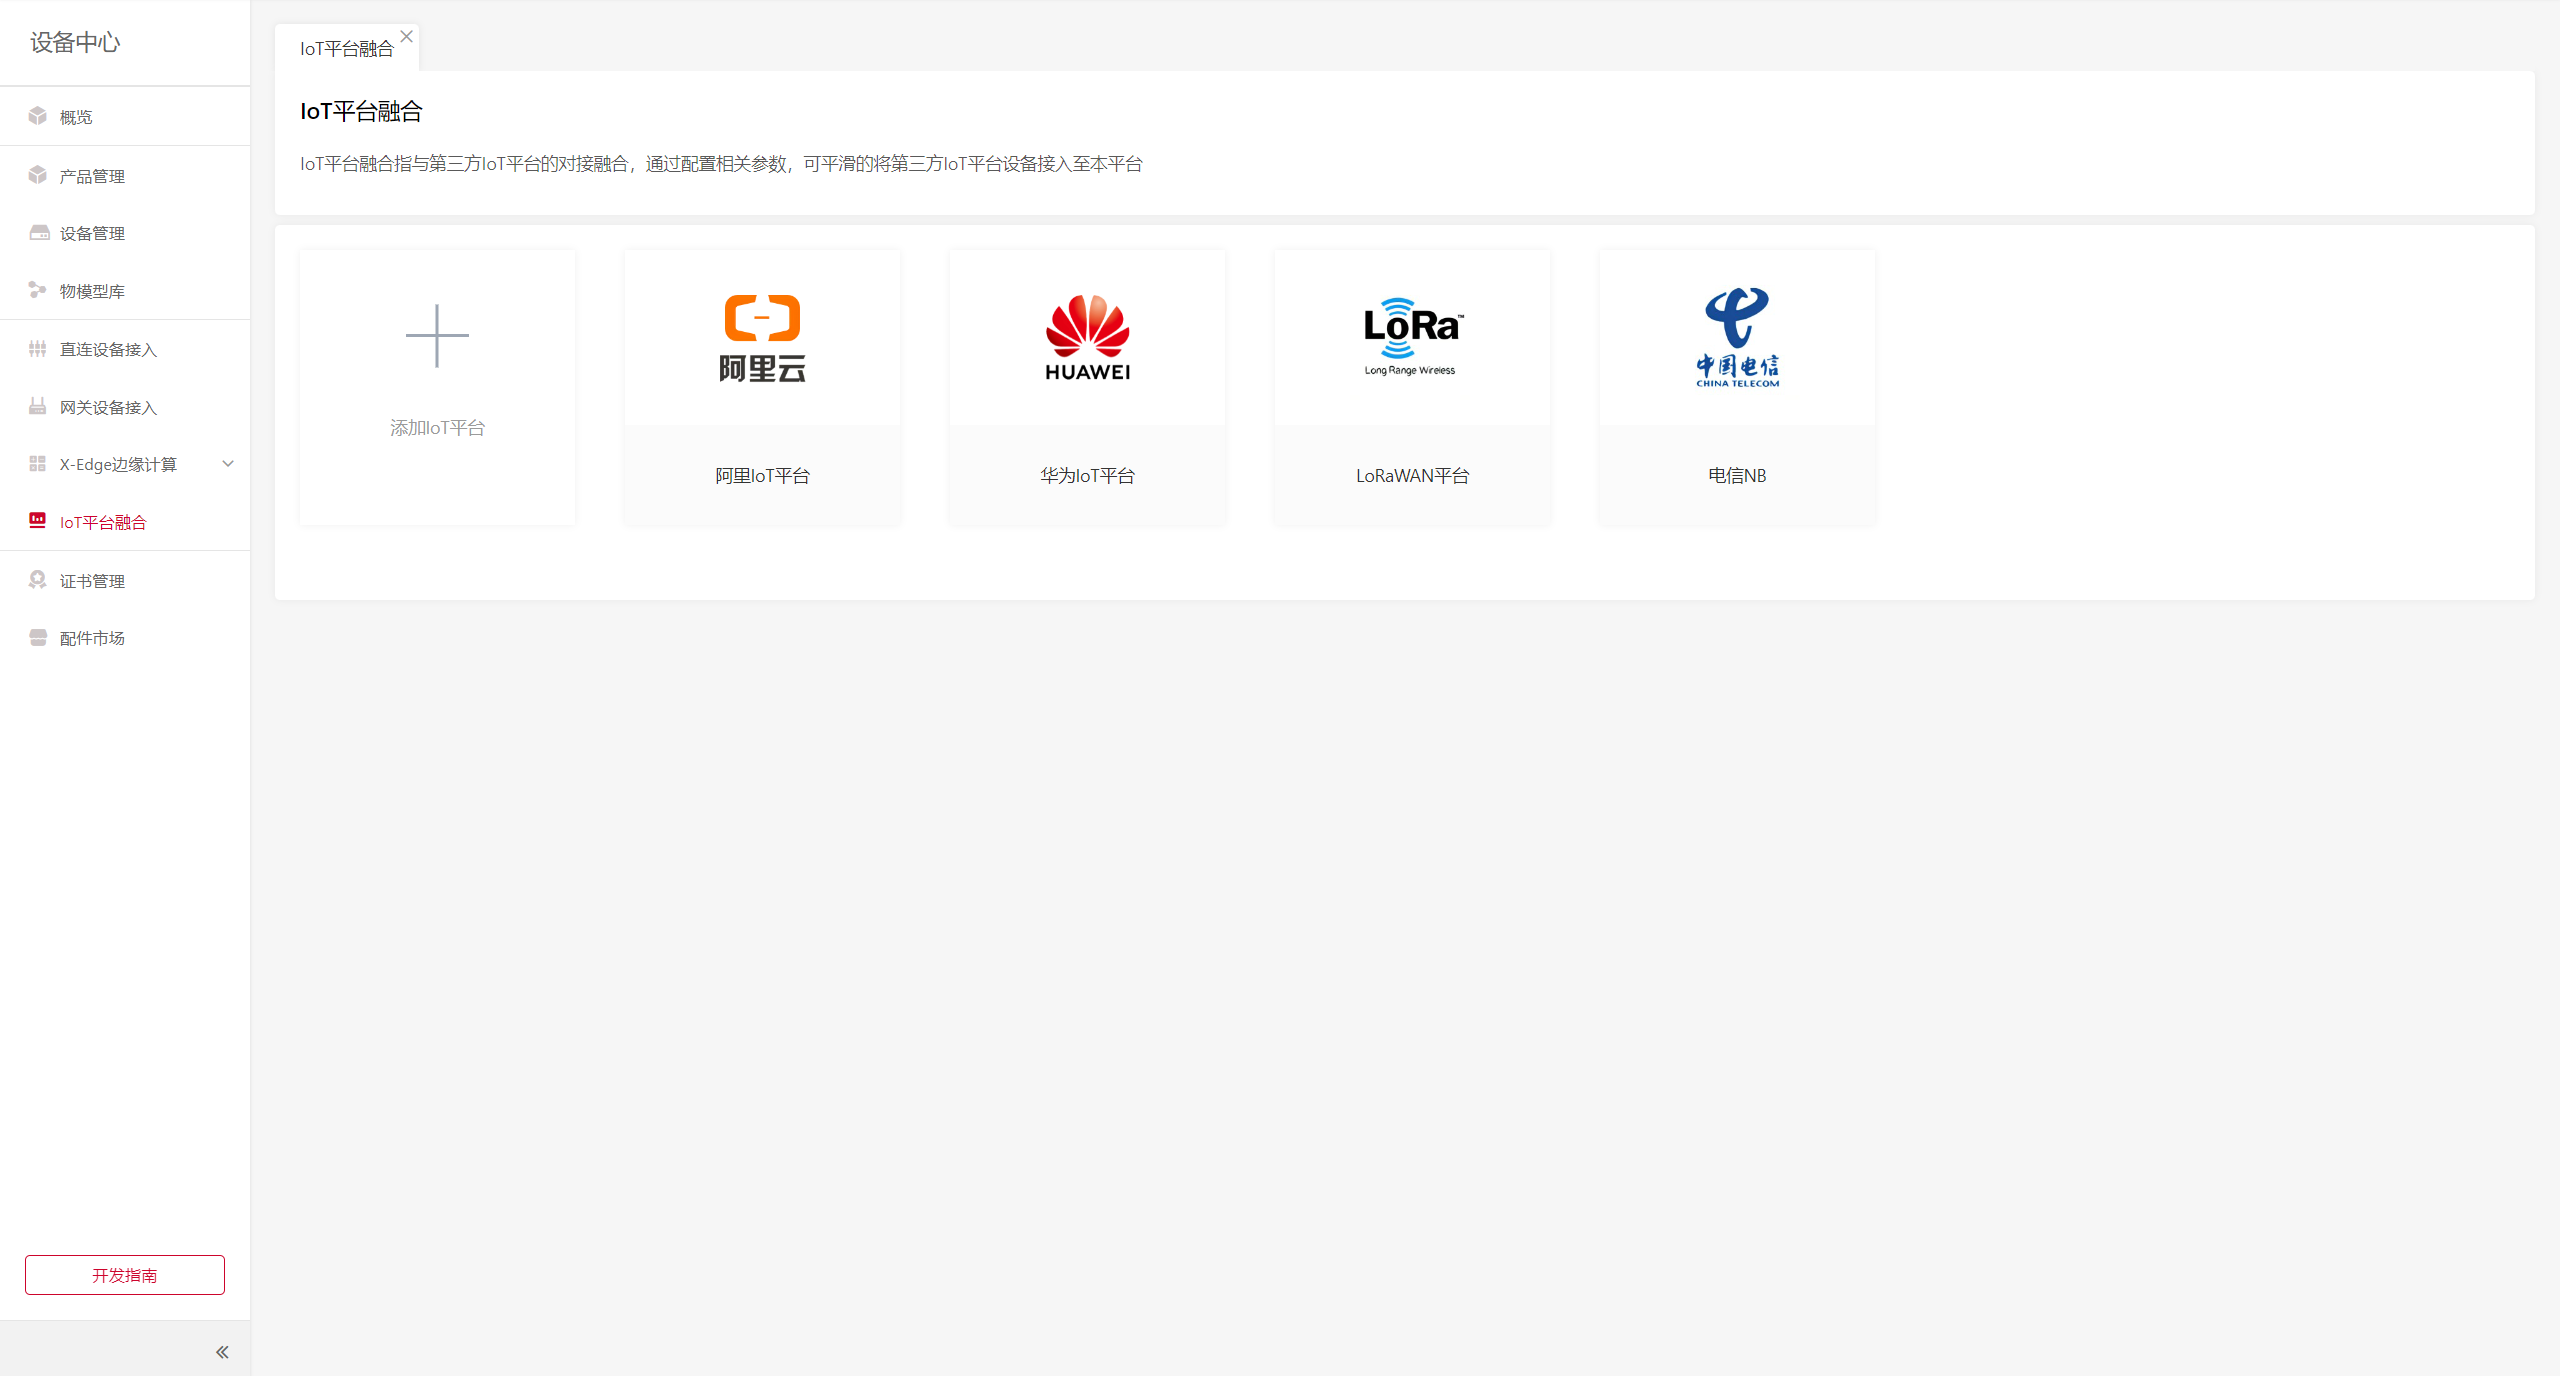This screenshot has width=2560, height=1376.
Task: Select IoT平台融合 in the sidebar menu
Action: 103,522
